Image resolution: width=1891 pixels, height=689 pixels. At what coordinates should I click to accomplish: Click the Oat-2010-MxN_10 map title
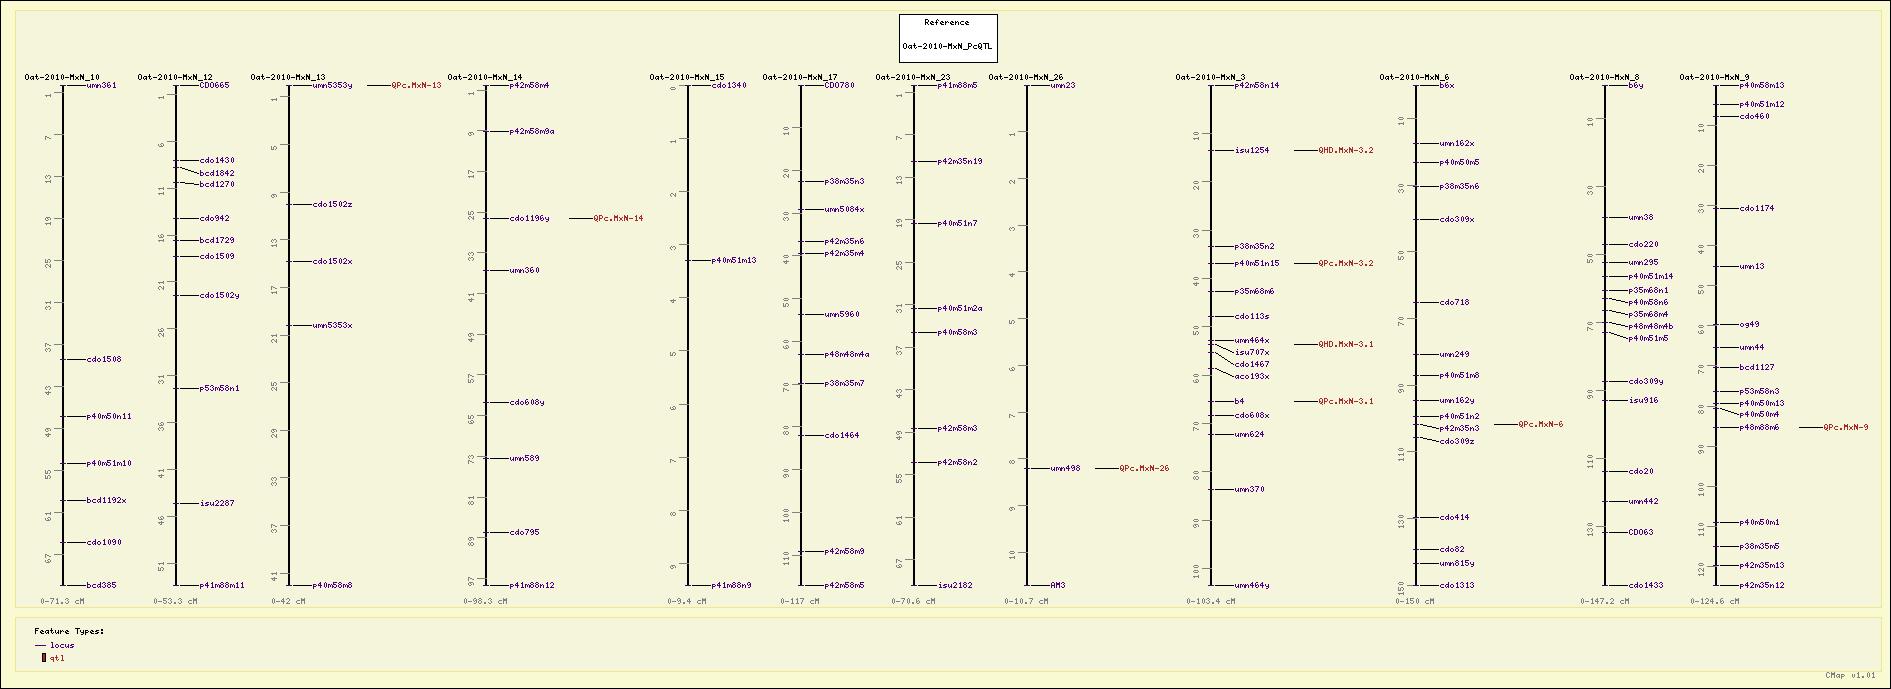click(62, 77)
